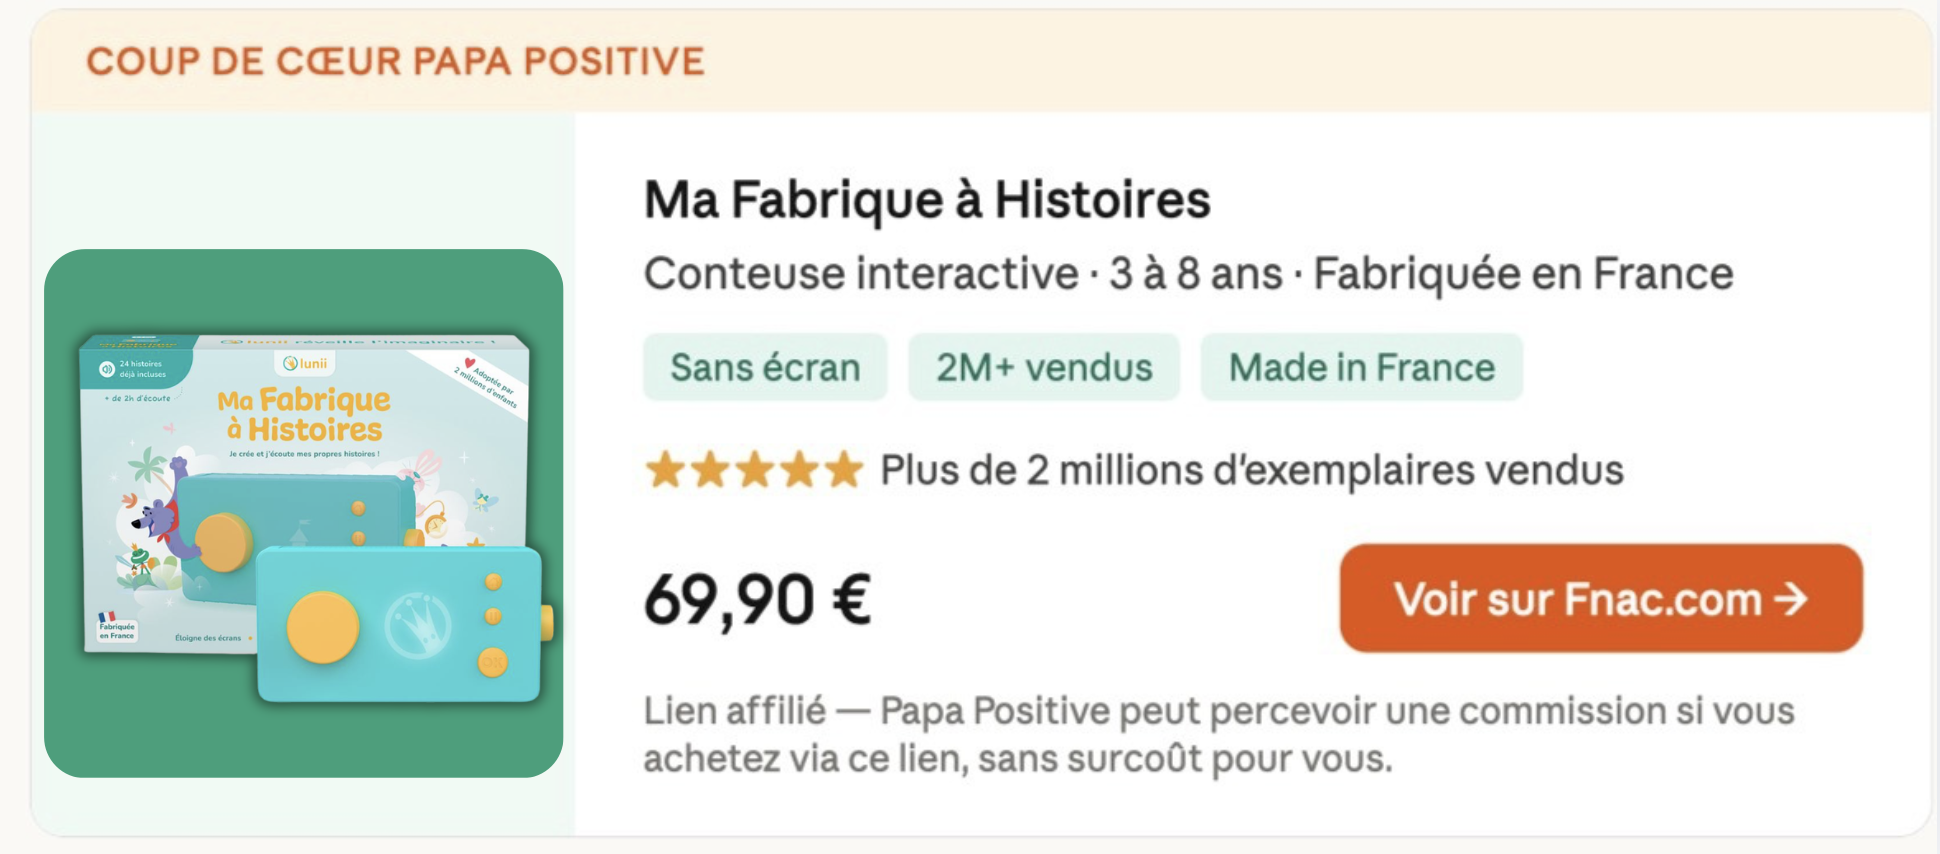Image resolution: width=1940 pixels, height=854 pixels.
Task: Toggle the 'Made in France' badge
Action: [x=1362, y=367]
